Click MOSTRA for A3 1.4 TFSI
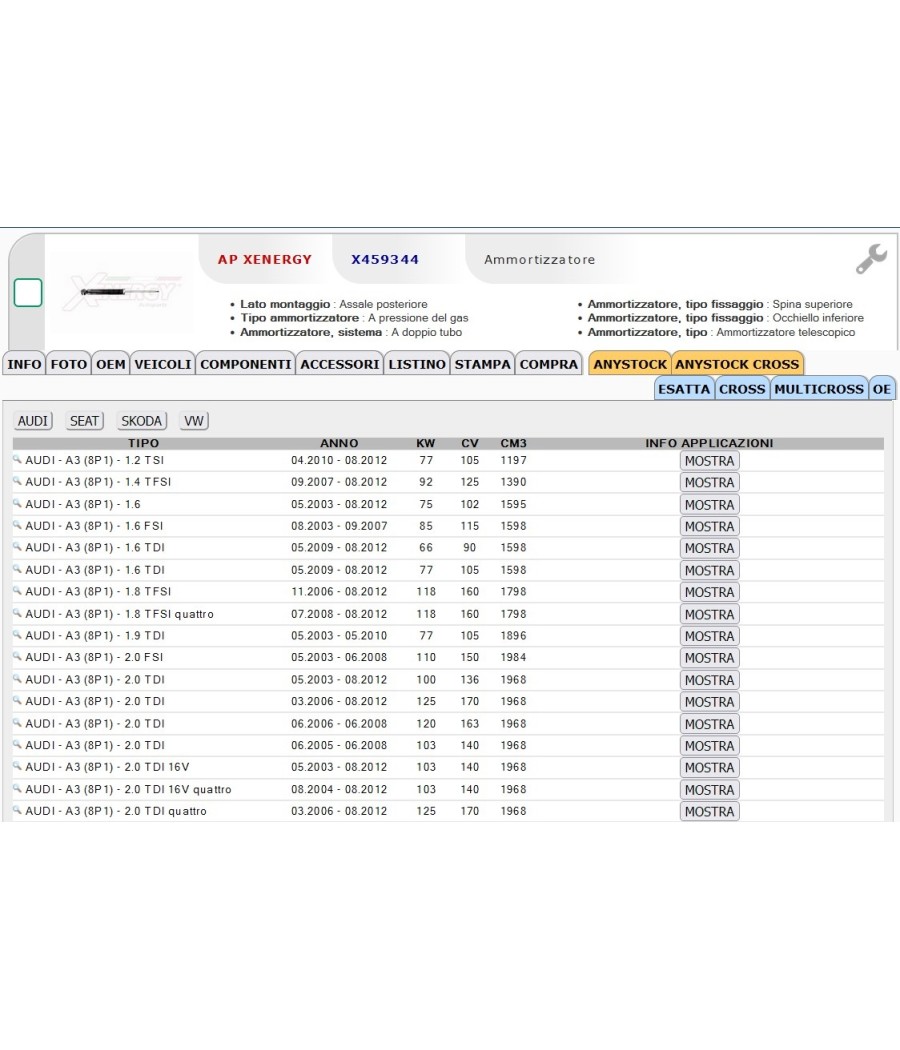 click(709, 482)
